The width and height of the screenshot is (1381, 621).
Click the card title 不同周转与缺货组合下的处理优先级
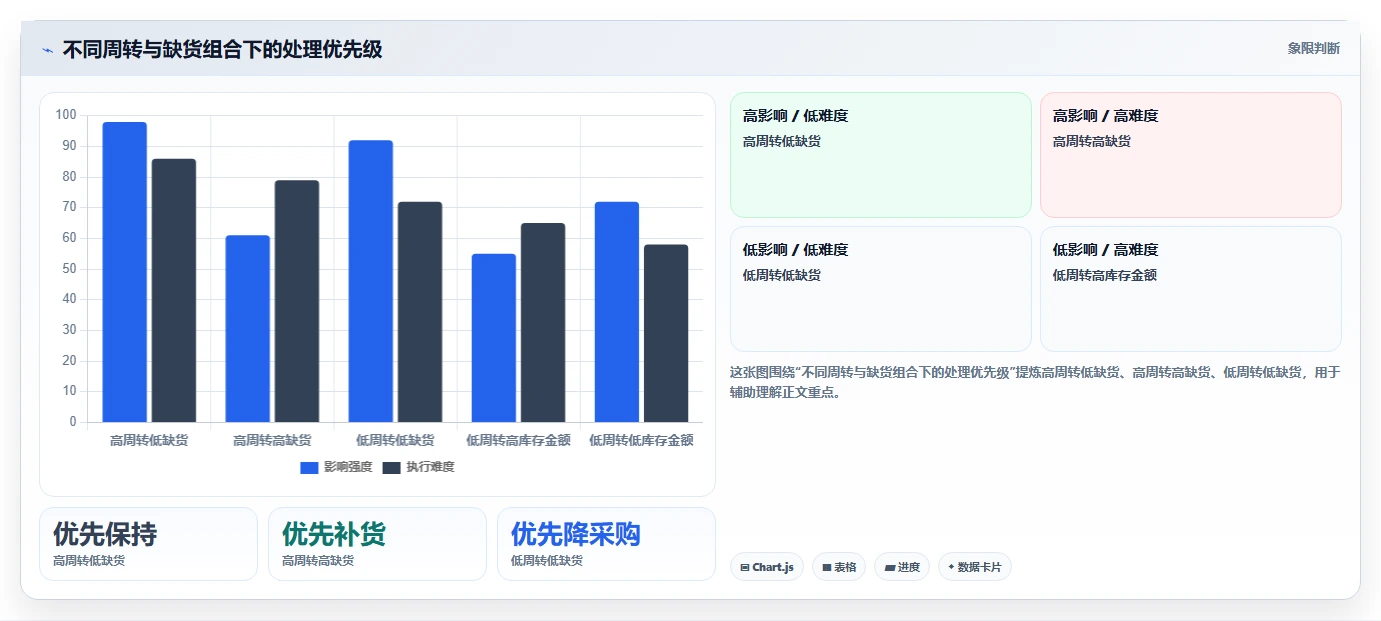222,49
